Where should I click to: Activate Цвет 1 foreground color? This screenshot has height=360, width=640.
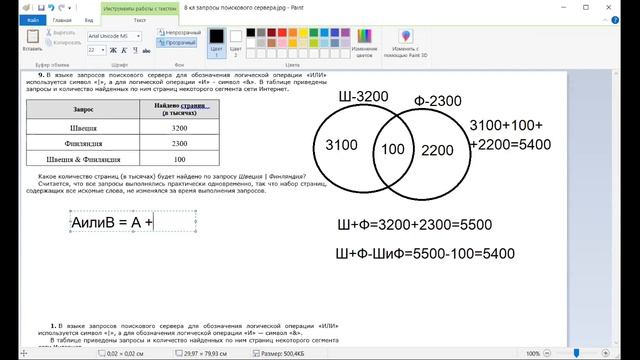[217, 43]
